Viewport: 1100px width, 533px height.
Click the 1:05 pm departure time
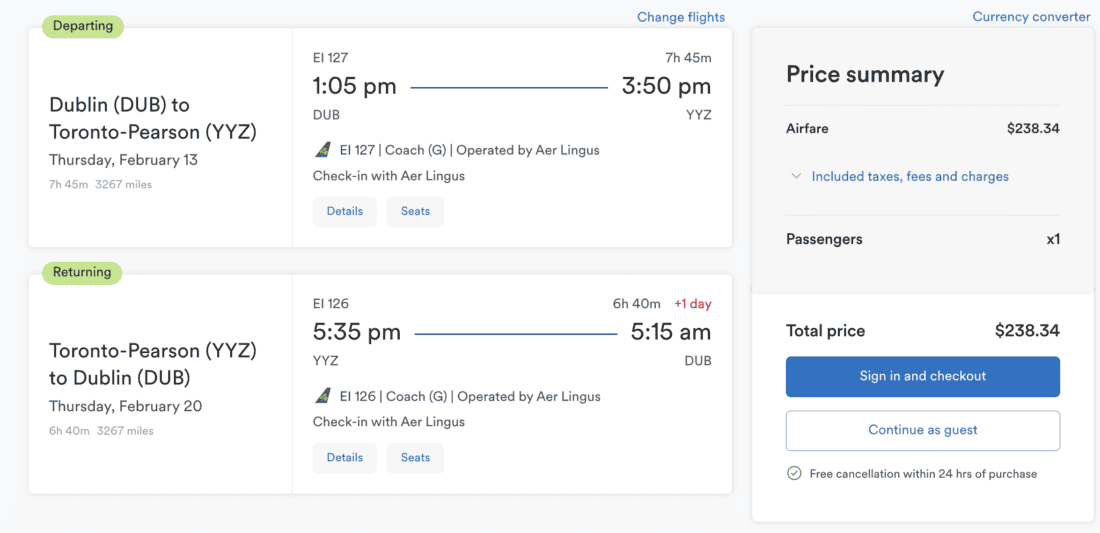pyautogui.click(x=355, y=87)
